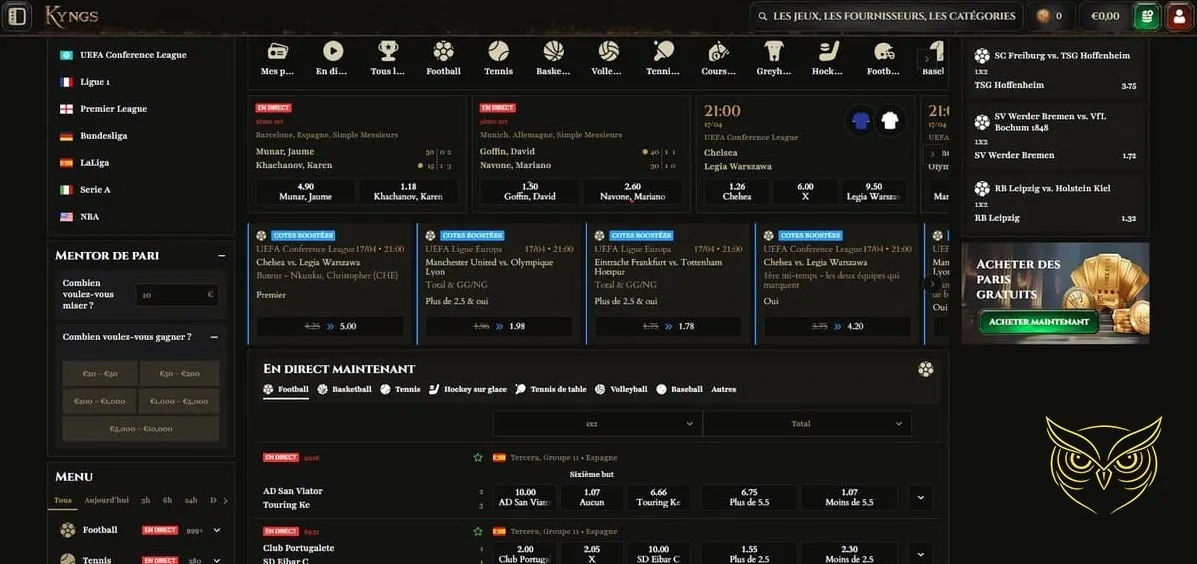The height and width of the screenshot is (564, 1197).
Task: Open the NBA league link
Action: [x=89, y=217]
